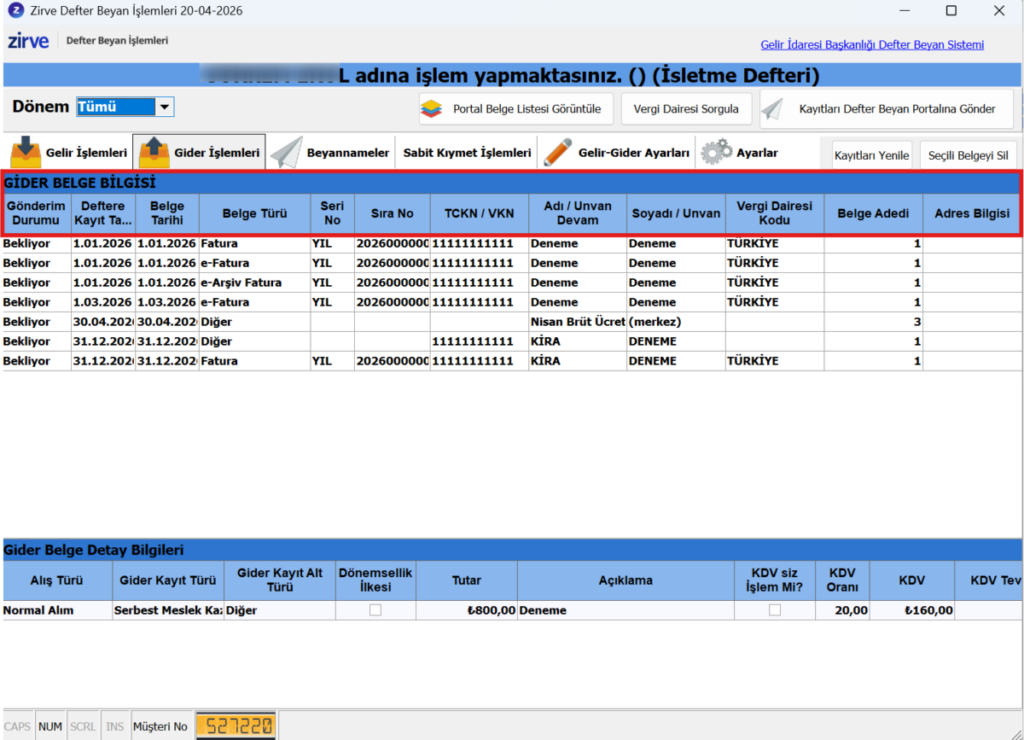Click the Serbest Meslek Gider Kayıt Türü cell
The width and height of the screenshot is (1024, 740).
point(168,610)
